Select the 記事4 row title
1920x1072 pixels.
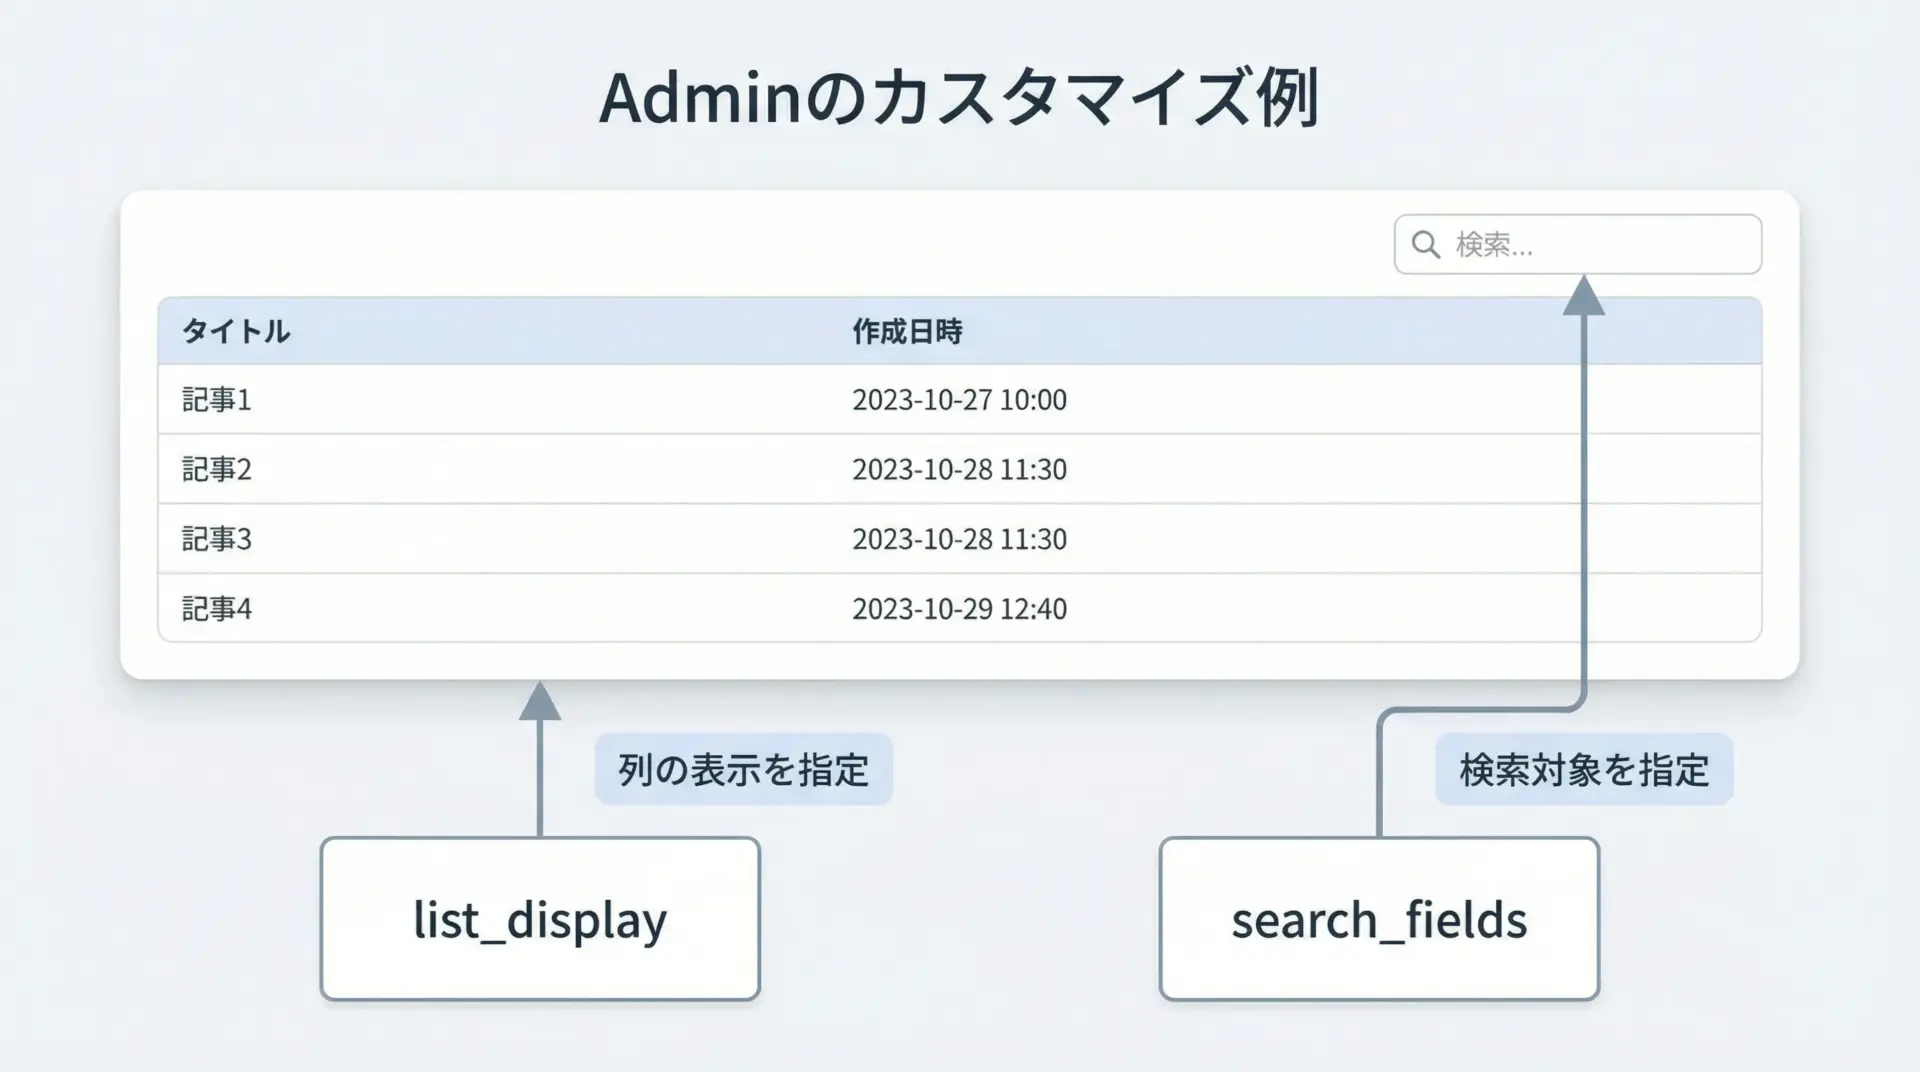[217, 608]
